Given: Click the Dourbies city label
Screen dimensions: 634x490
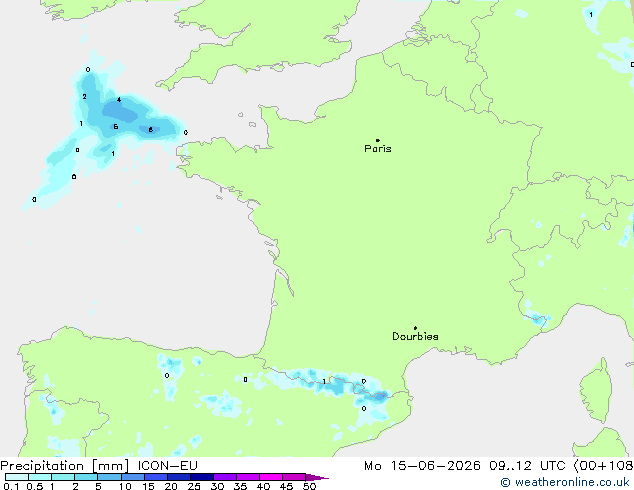Looking at the screenshot, I should coord(415,336).
